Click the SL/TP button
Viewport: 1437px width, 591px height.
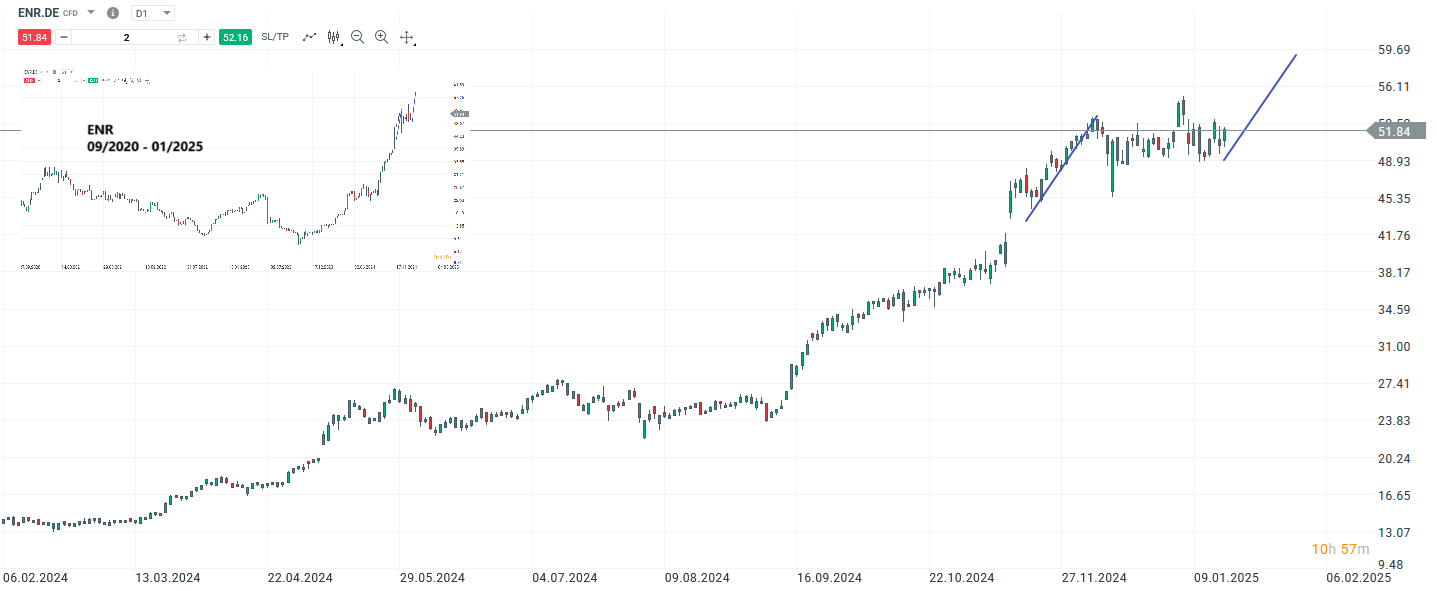[275, 36]
